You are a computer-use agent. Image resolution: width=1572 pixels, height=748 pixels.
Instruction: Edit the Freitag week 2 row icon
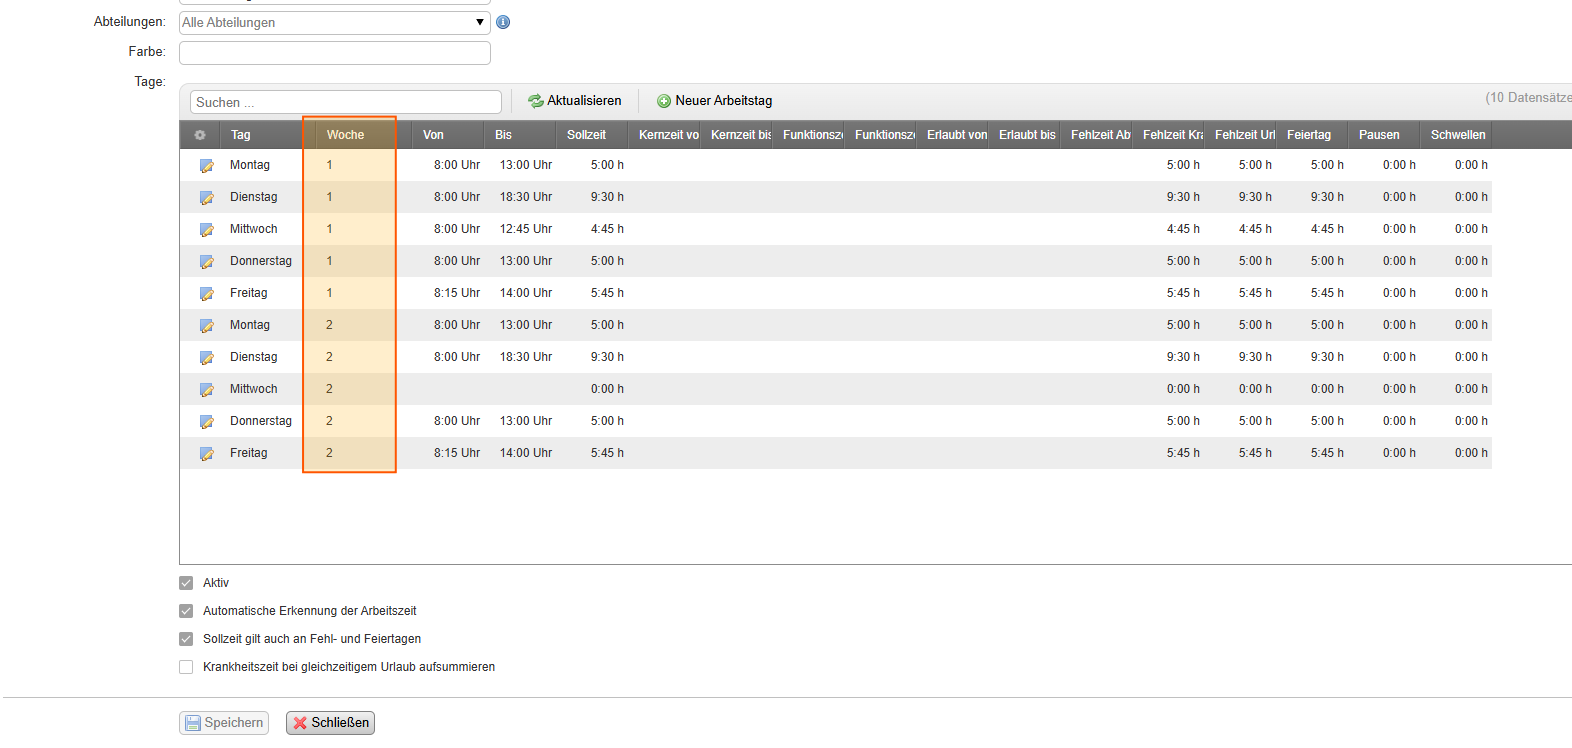click(x=207, y=454)
